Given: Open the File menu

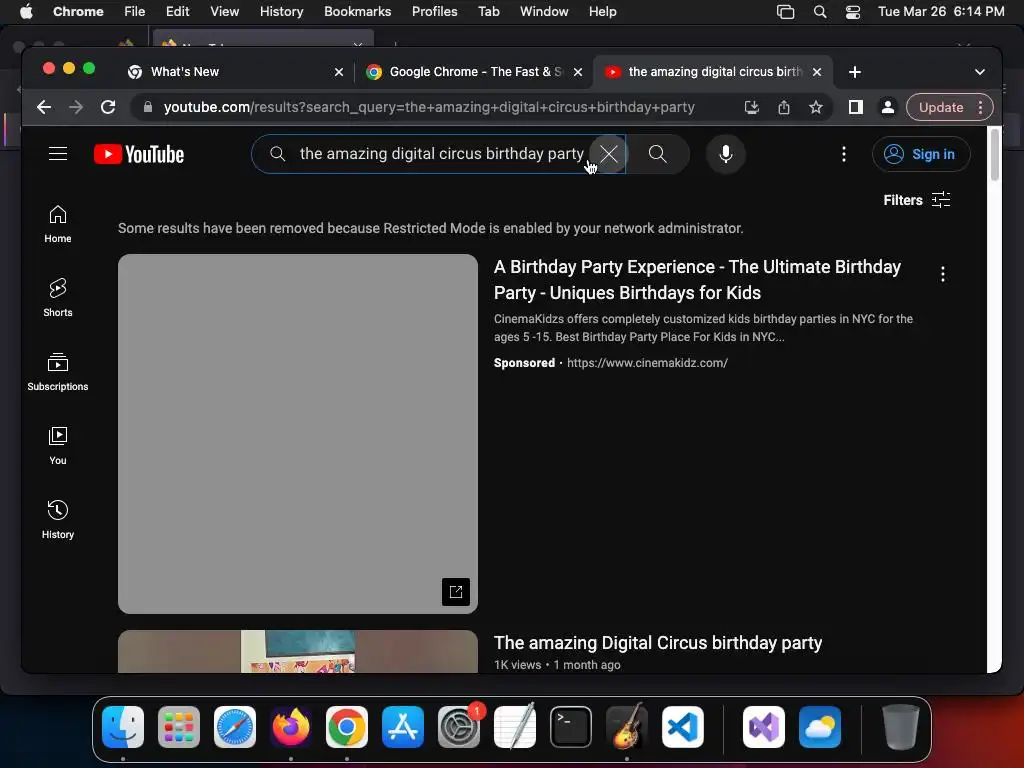Looking at the screenshot, I should 135,11.
